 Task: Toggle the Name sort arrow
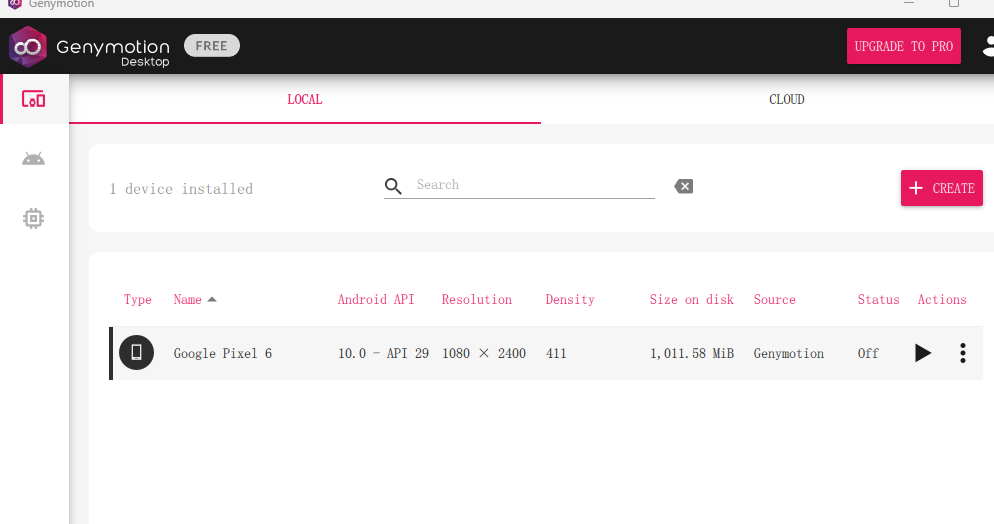click(x=212, y=300)
